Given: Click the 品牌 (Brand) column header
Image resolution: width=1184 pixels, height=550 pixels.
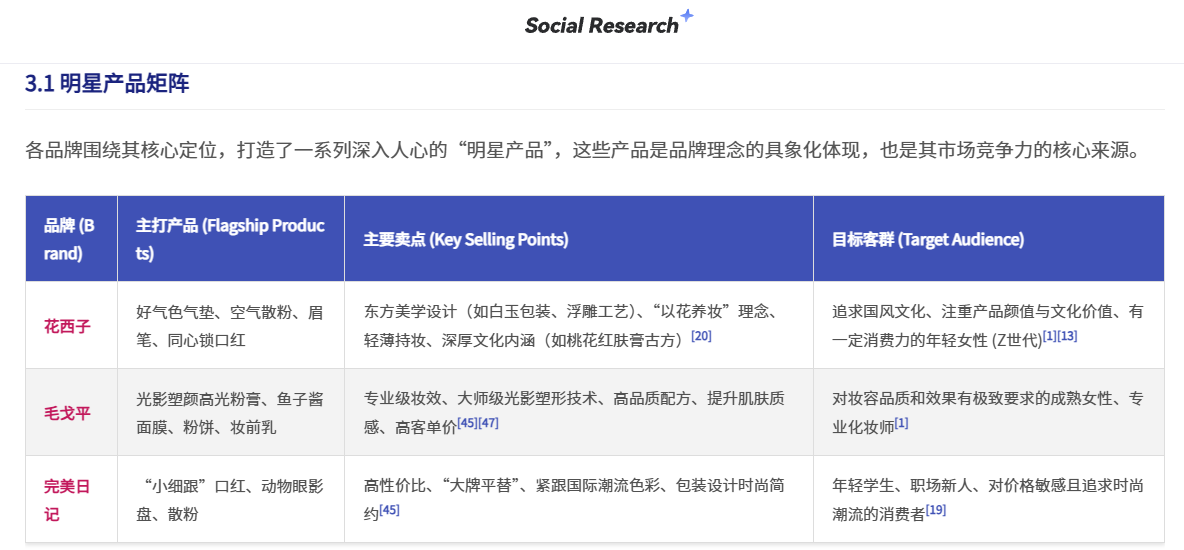Looking at the screenshot, I should tap(71, 239).
